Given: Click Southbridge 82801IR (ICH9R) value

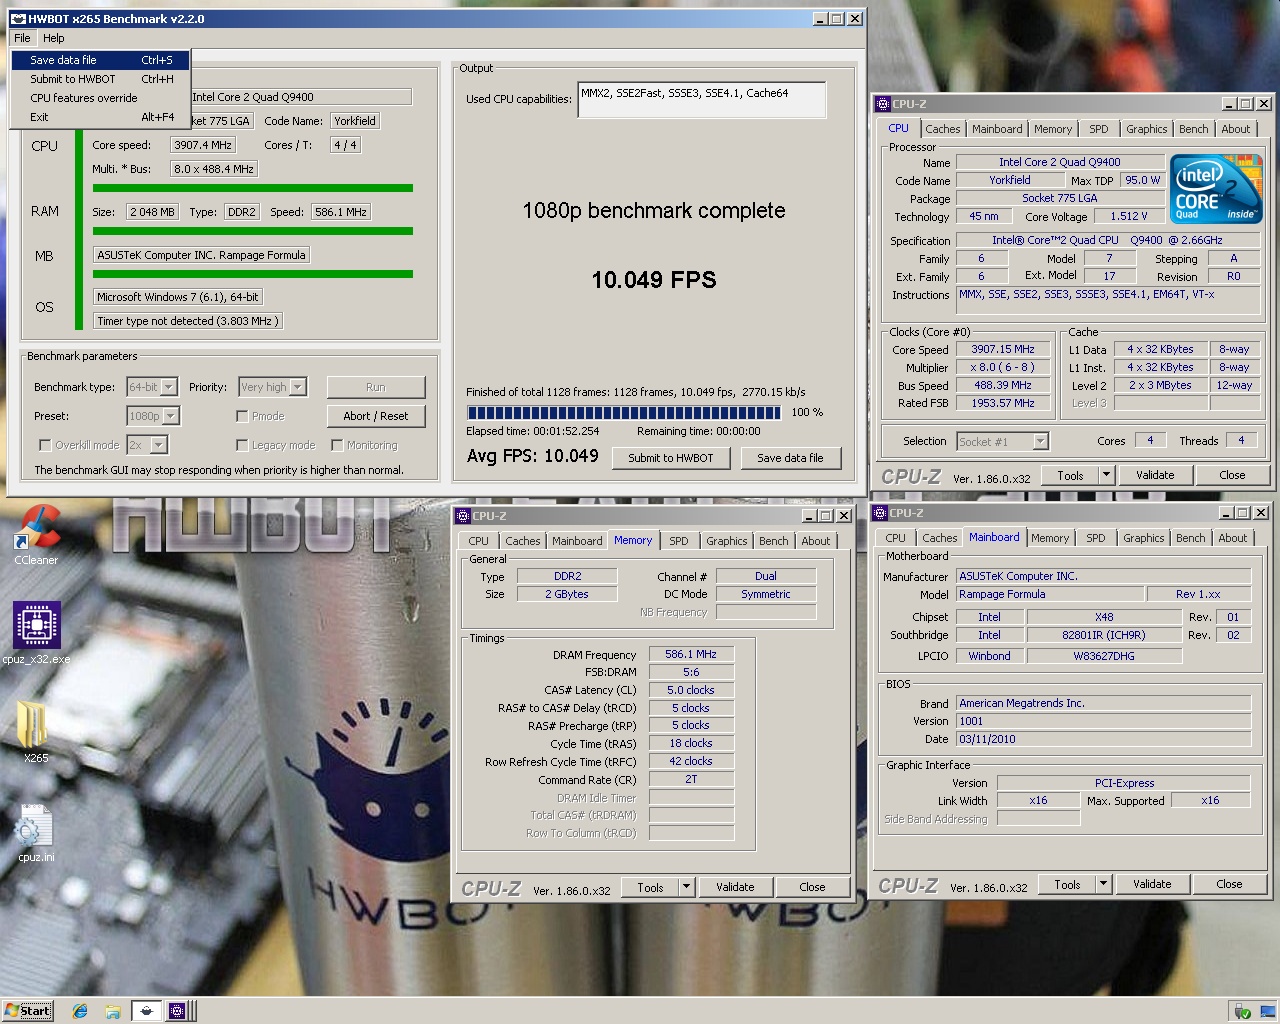Looking at the screenshot, I should tap(1104, 635).
